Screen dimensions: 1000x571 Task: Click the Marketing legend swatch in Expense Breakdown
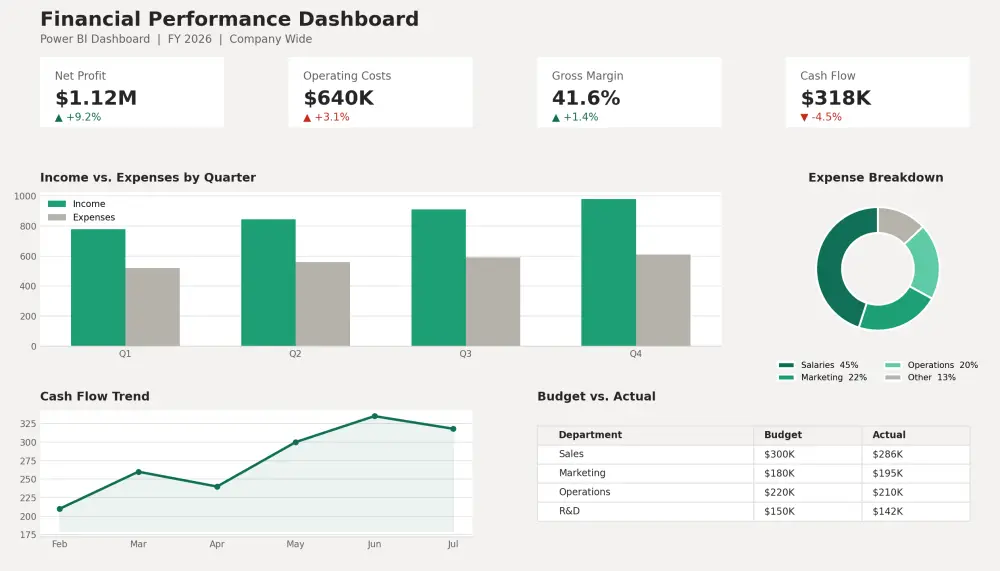[x=786, y=378]
